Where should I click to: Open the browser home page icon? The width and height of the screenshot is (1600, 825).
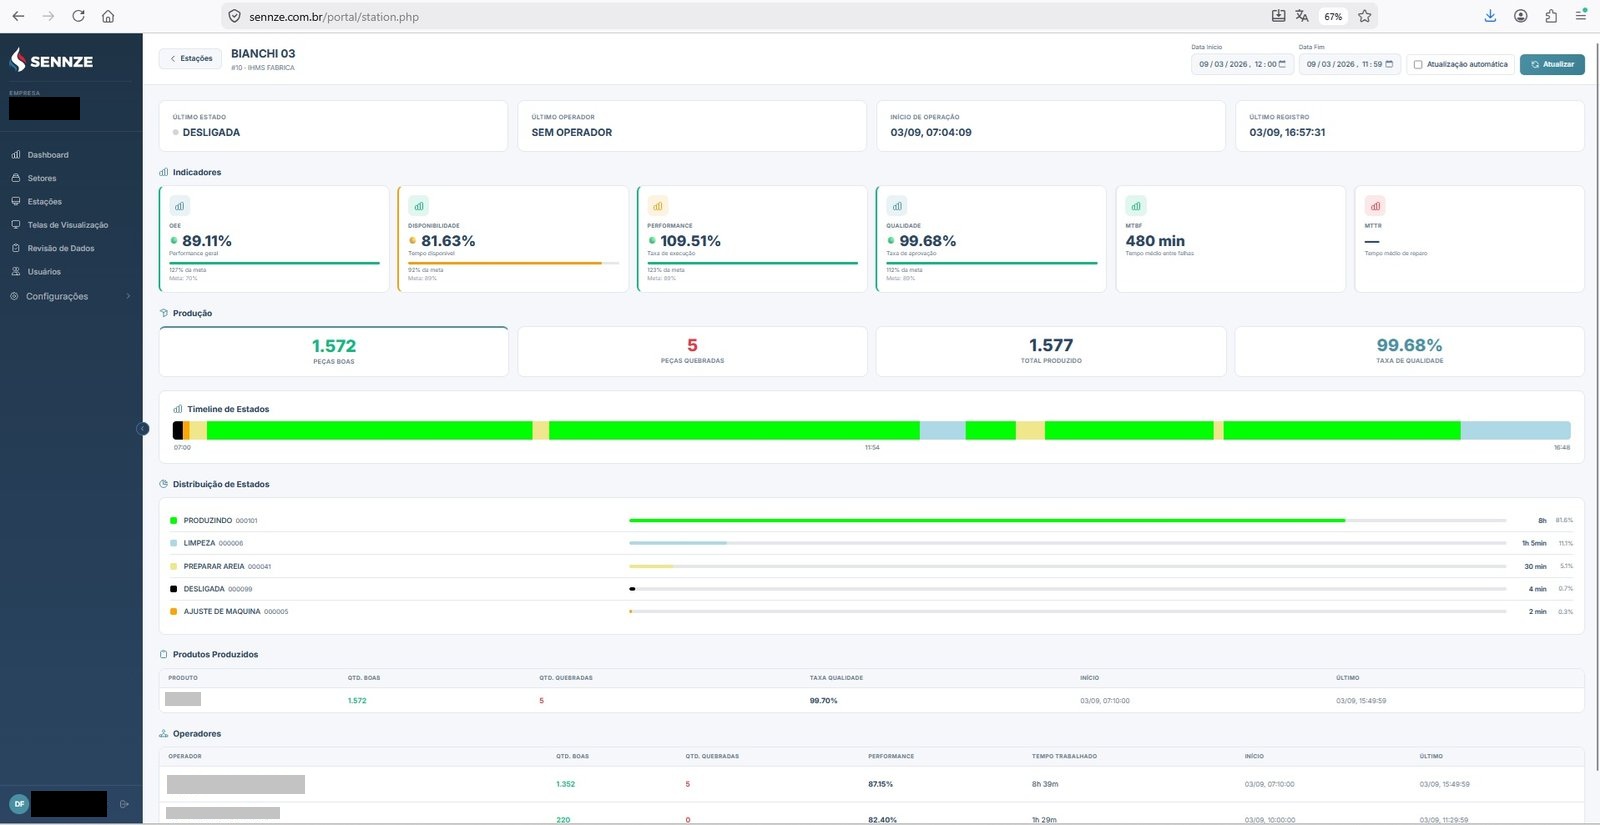click(108, 16)
